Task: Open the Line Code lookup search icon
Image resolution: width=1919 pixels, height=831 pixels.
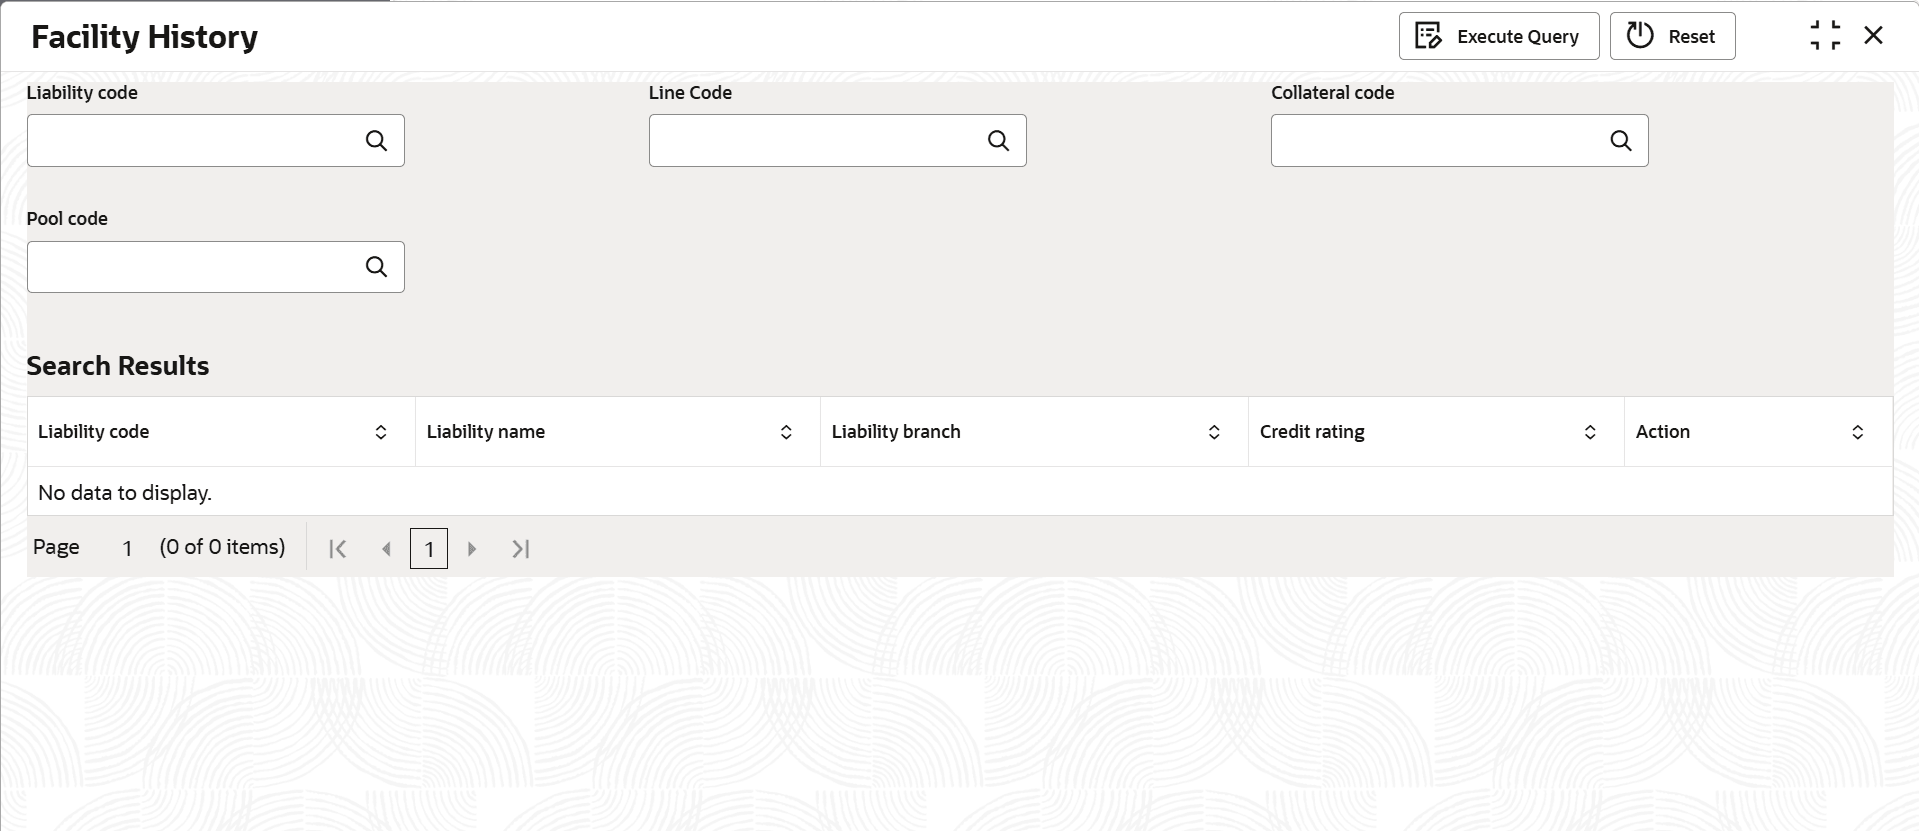Action: (x=998, y=141)
